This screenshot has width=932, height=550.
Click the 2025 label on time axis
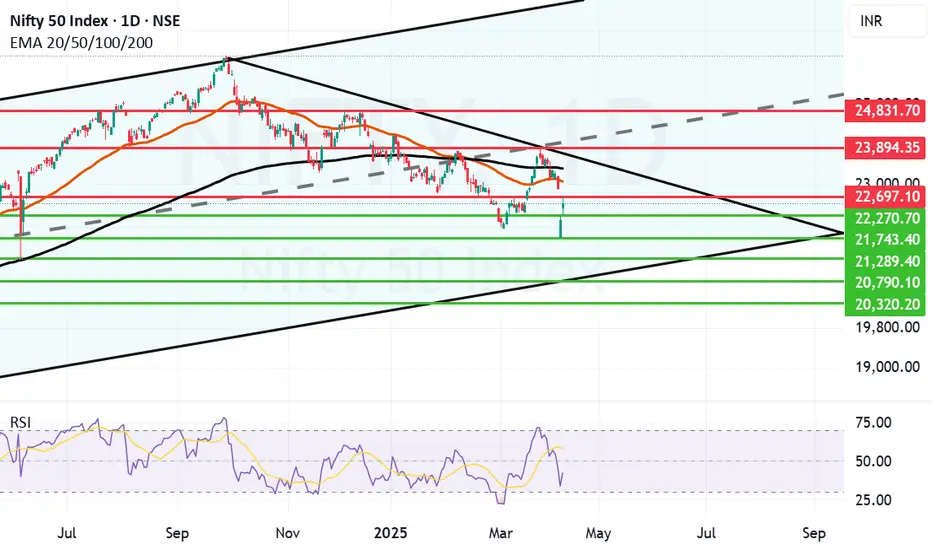(391, 533)
